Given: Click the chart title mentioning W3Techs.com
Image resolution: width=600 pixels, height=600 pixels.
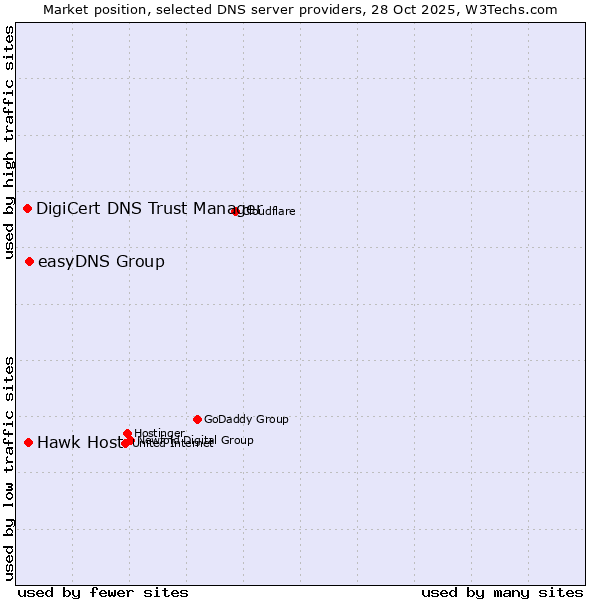Looking at the screenshot, I should point(300,9).
